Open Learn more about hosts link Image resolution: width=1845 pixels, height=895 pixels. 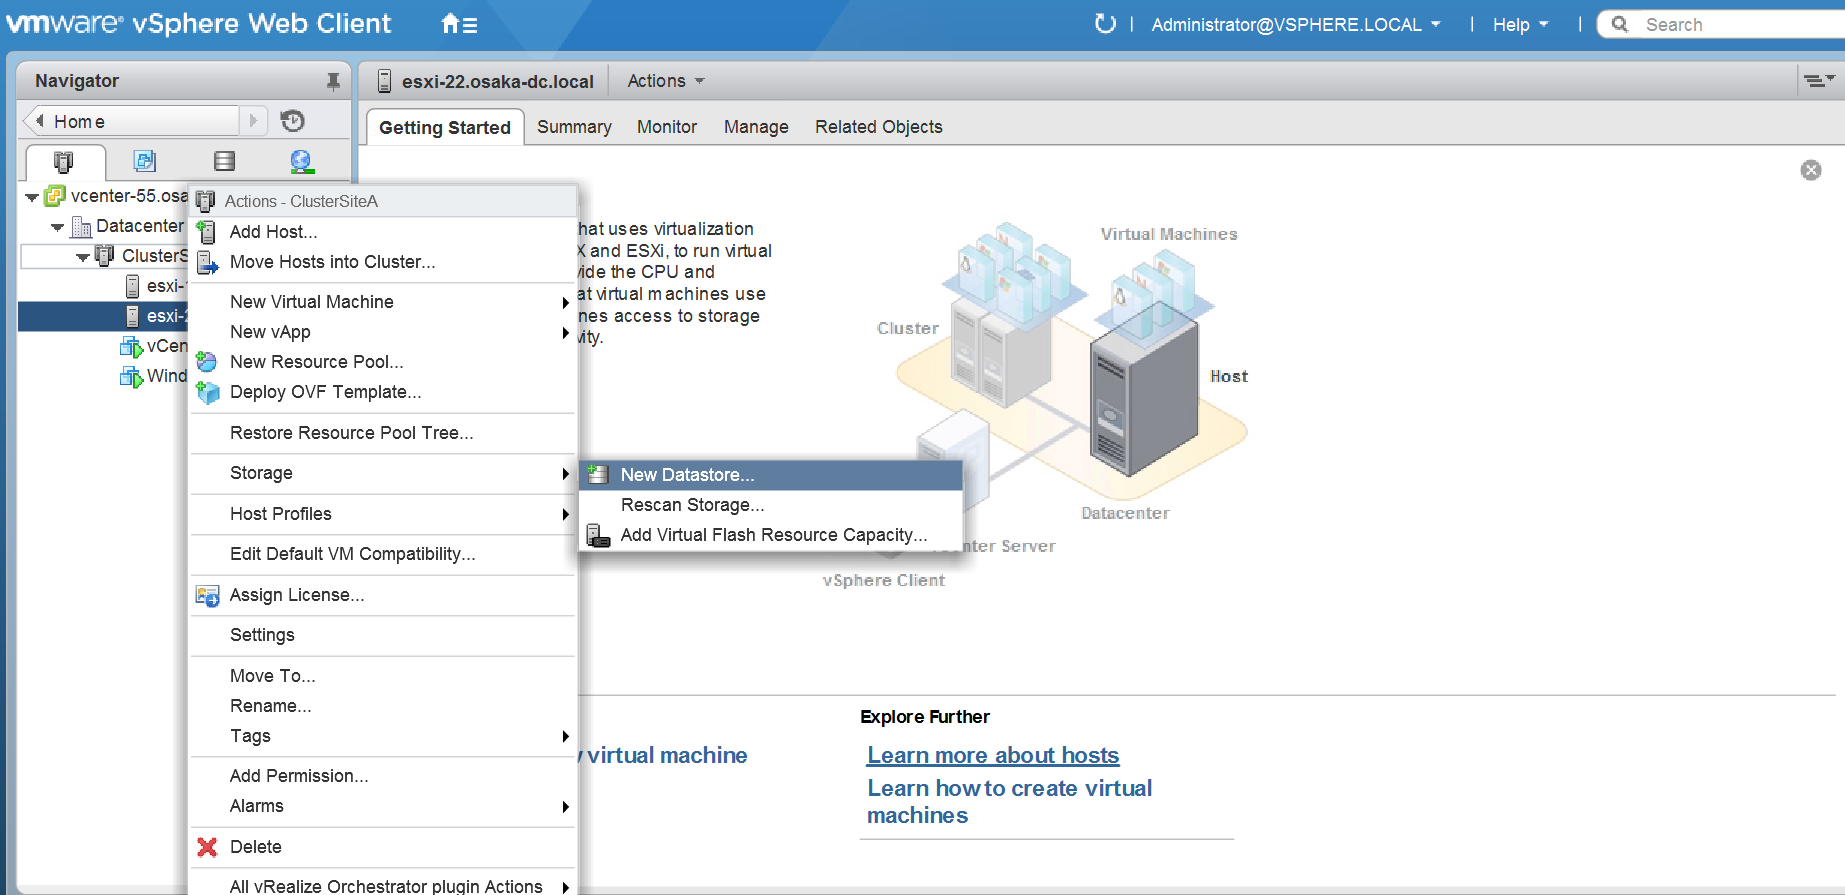992,755
